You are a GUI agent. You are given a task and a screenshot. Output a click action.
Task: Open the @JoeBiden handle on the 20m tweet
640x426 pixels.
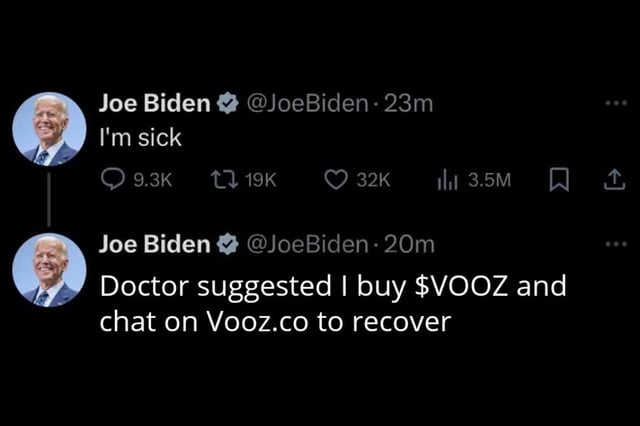click(307, 245)
